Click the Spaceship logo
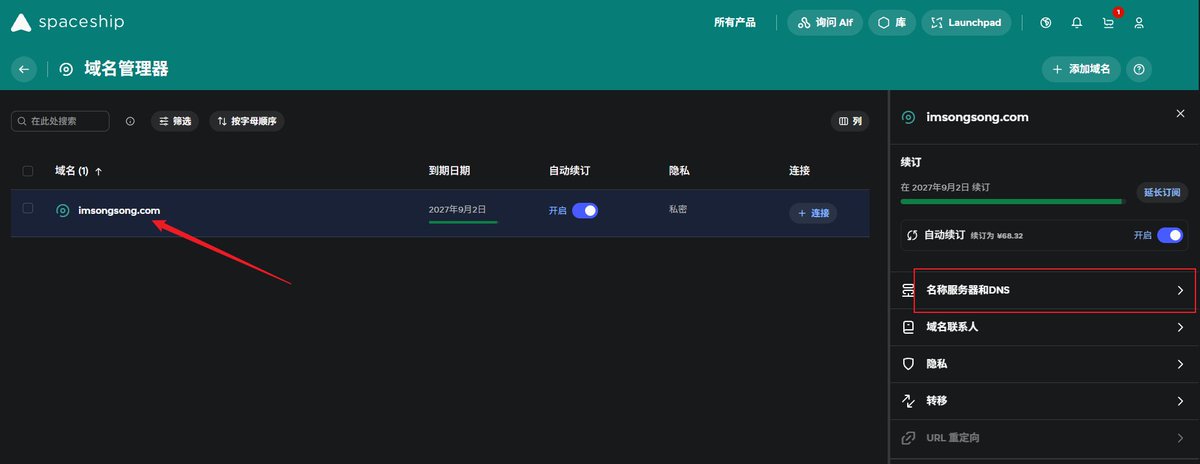This screenshot has height=464, width=1200. (x=67, y=22)
